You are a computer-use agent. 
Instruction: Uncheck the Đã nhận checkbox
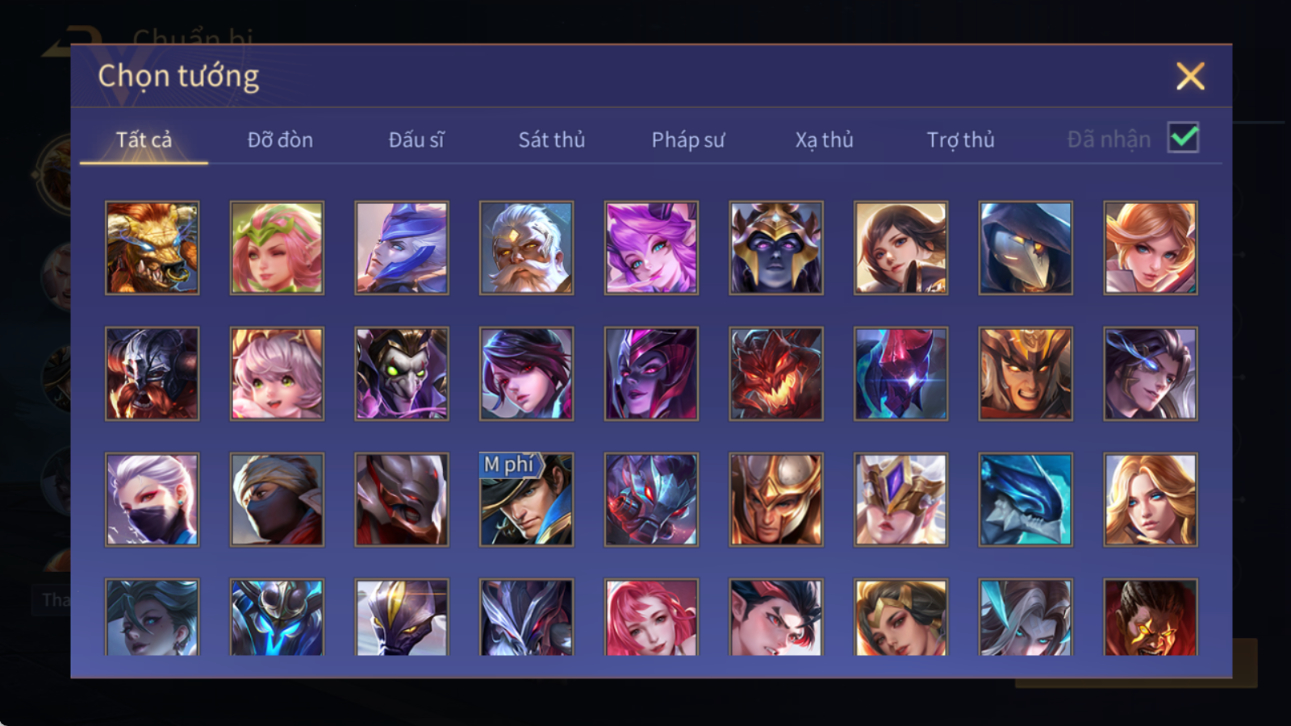[1183, 139]
